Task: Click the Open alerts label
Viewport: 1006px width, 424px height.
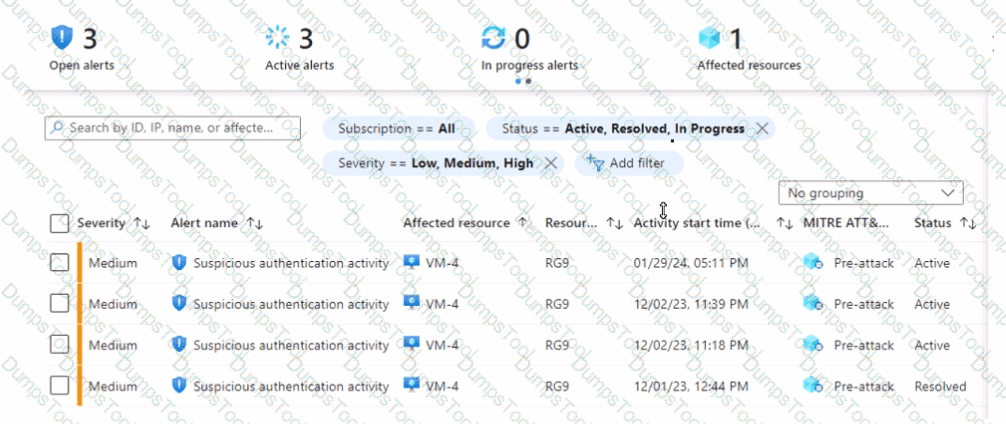Action: pyautogui.click(x=81, y=65)
